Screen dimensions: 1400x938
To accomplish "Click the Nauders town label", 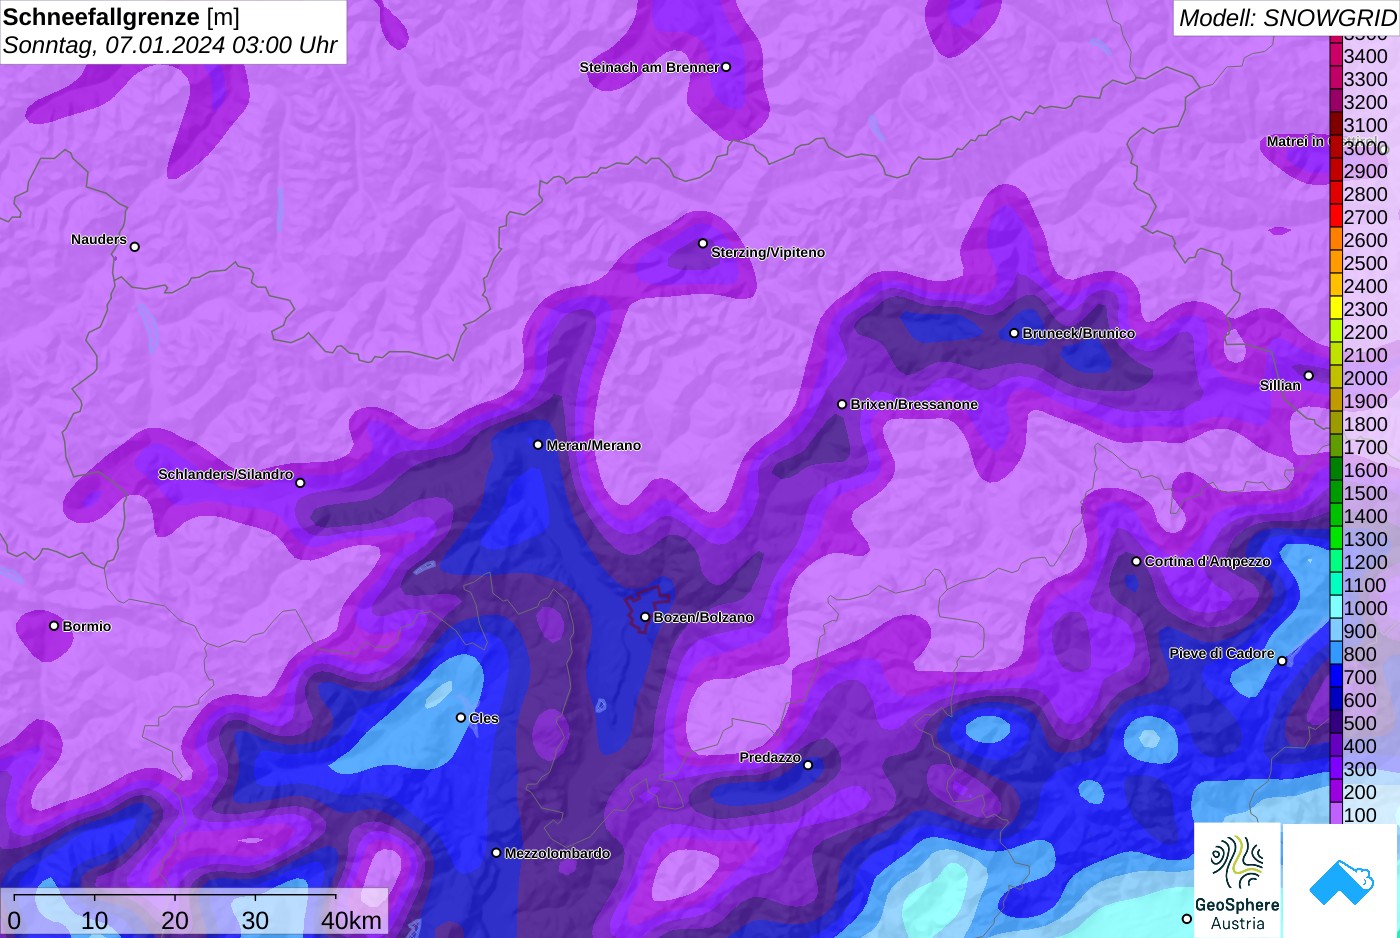I will tap(99, 239).
